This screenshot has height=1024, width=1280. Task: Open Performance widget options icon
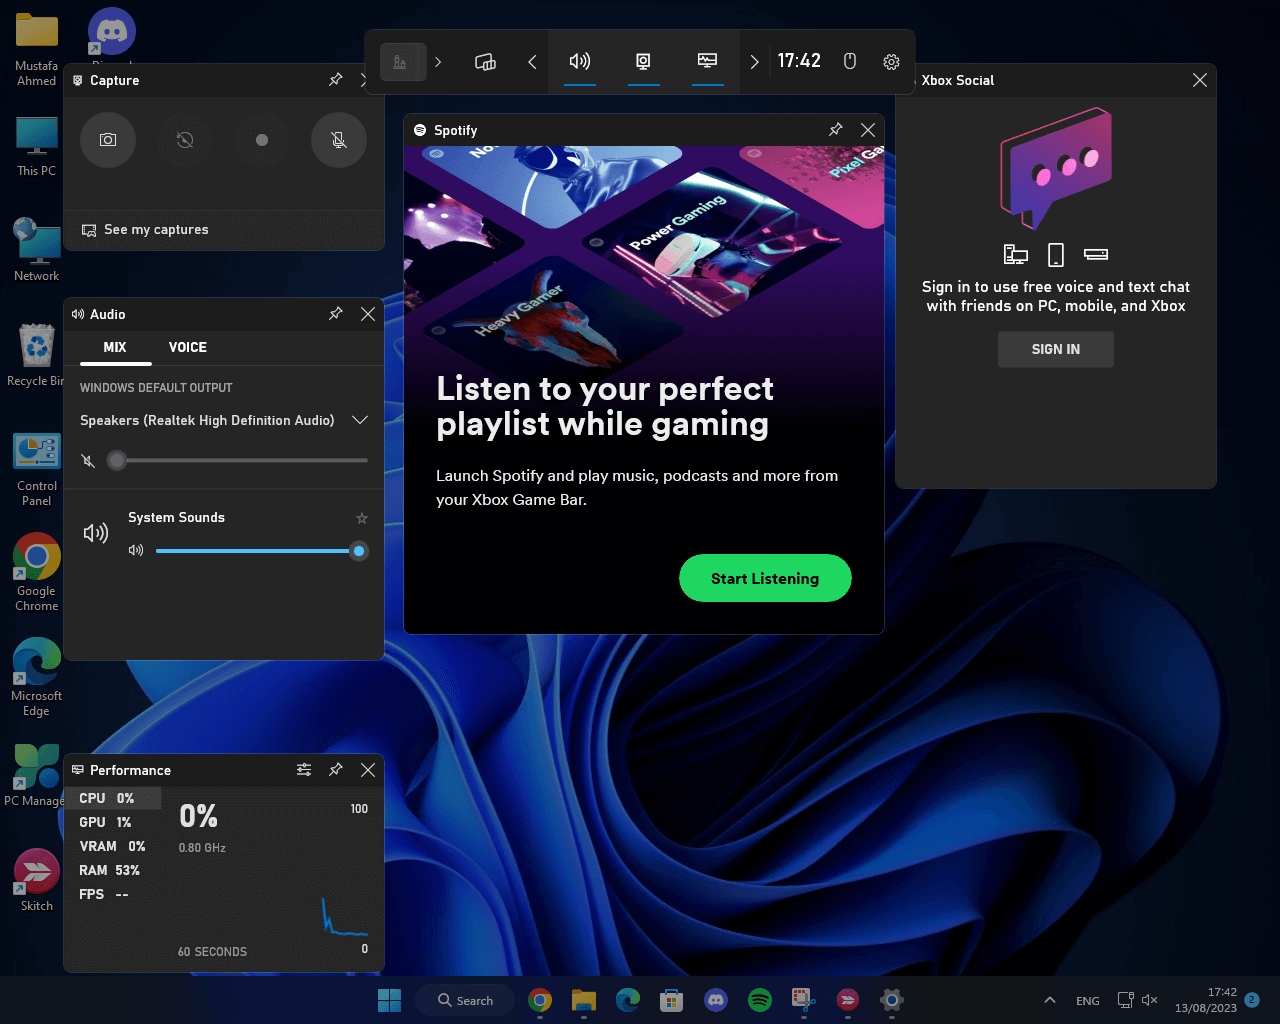click(304, 770)
